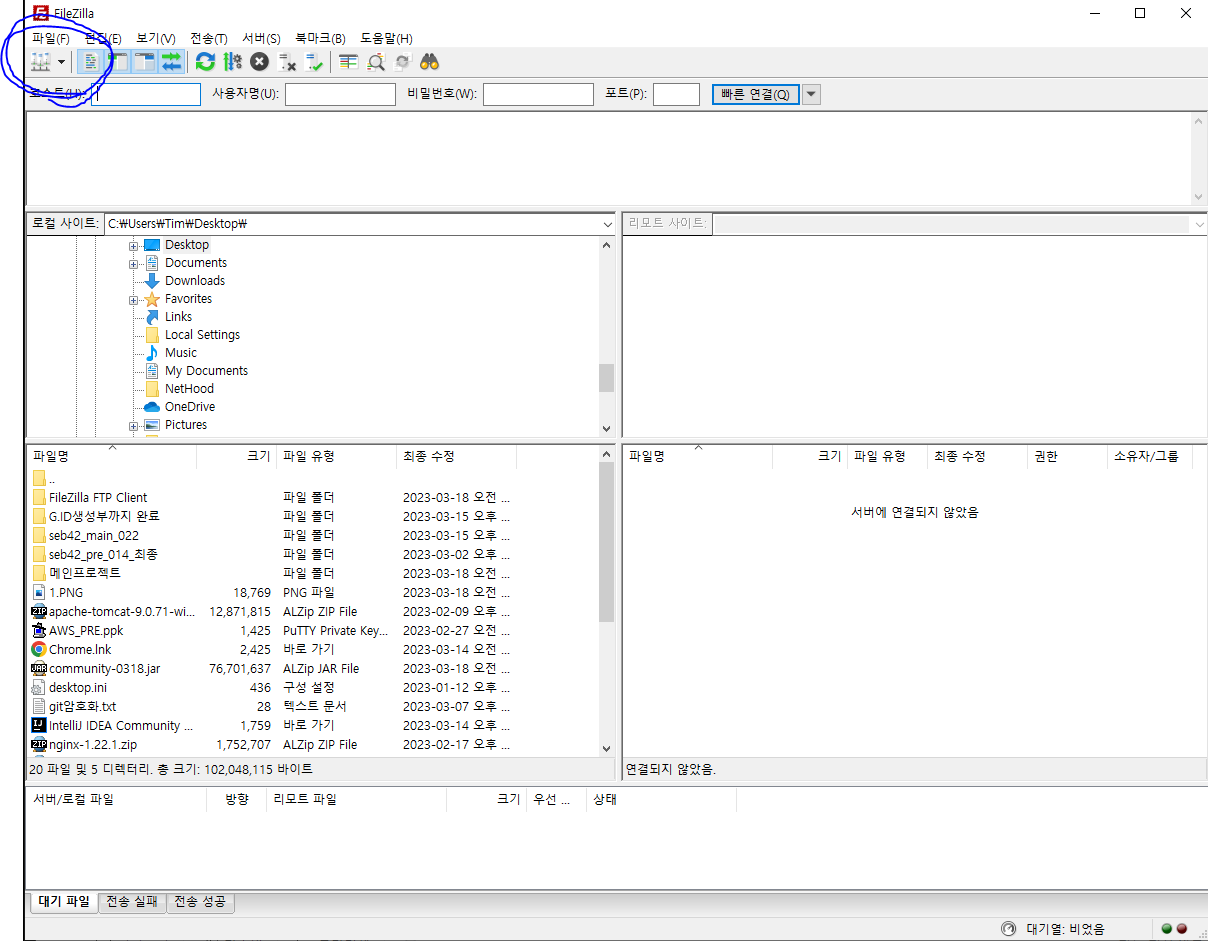Reconnect to the last server
The image size is (1208, 941).
[314, 62]
